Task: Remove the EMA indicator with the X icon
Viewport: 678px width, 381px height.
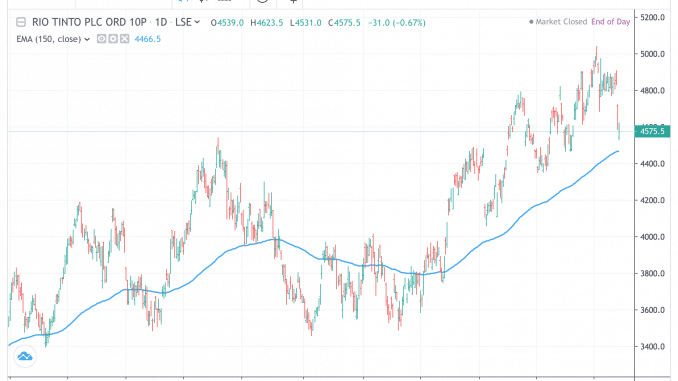Action: click(125, 39)
